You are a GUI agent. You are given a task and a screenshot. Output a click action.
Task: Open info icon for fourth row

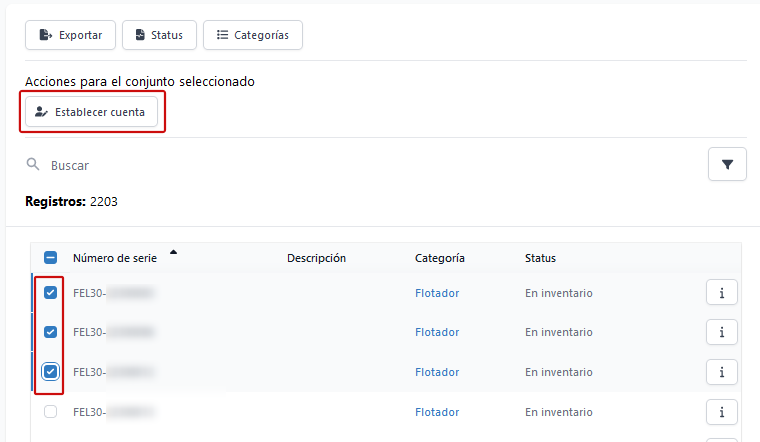click(x=721, y=412)
